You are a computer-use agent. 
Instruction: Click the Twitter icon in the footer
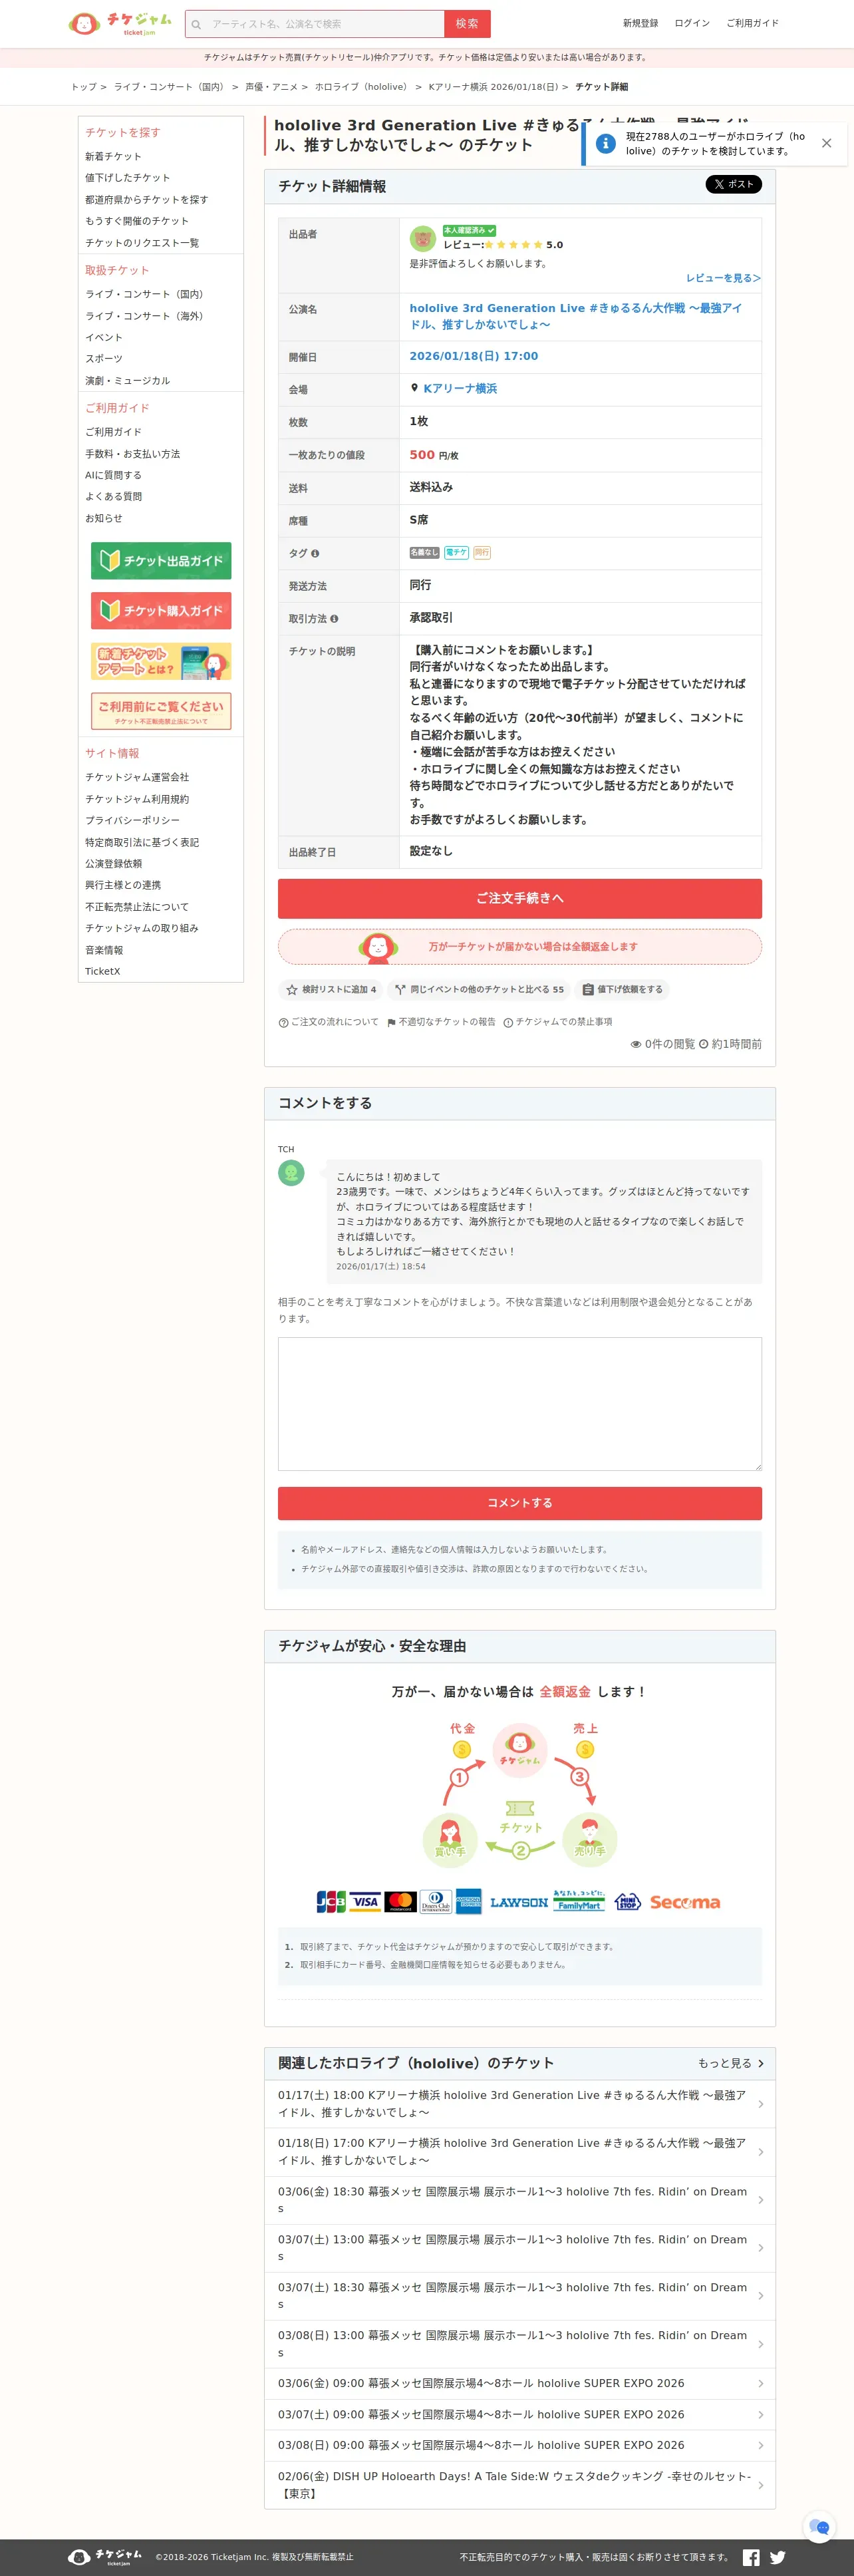(777, 2557)
